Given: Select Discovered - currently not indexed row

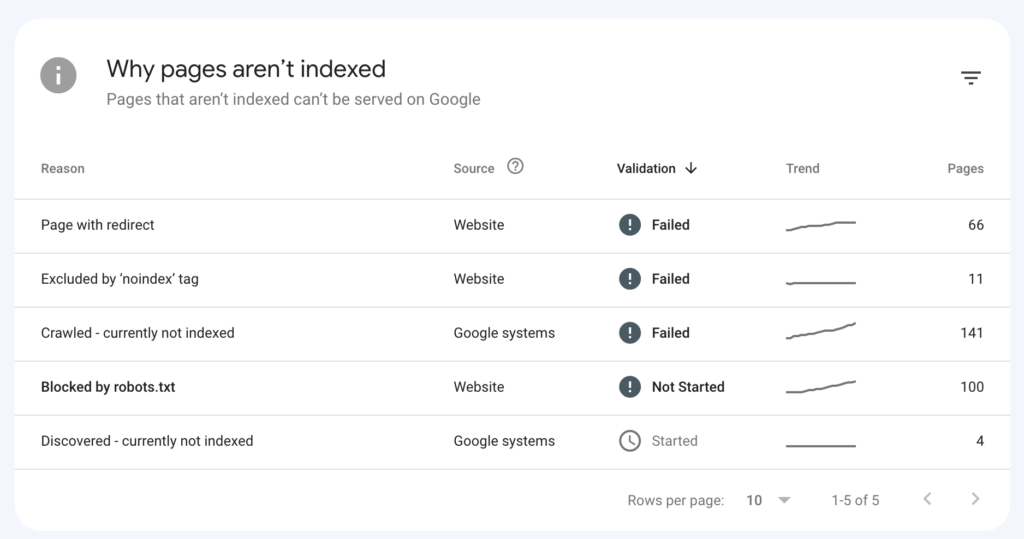Looking at the screenshot, I should pos(147,441).
